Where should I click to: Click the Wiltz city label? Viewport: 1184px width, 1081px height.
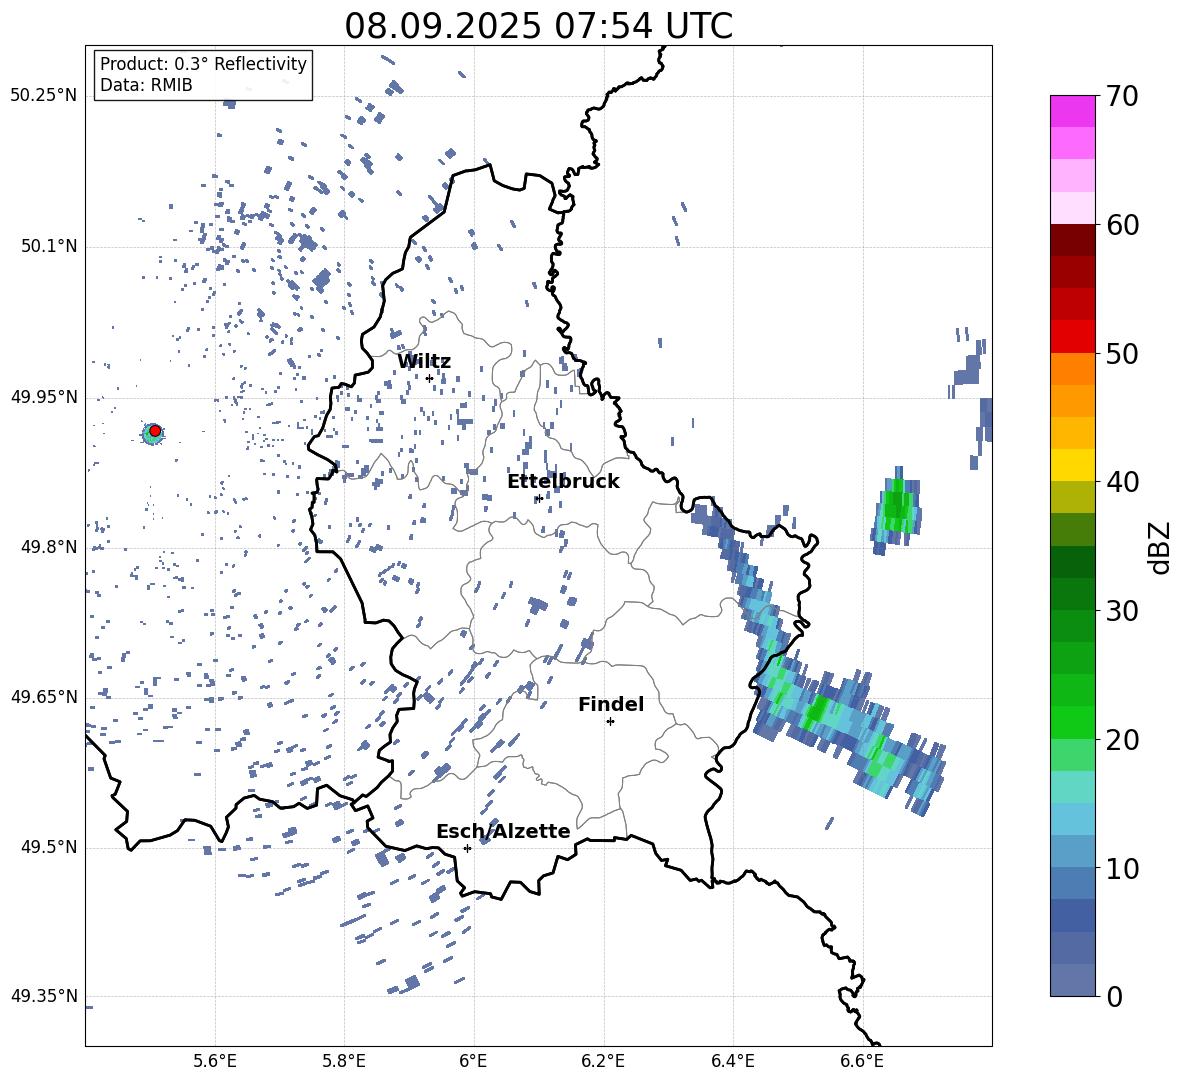coord(424,362)
